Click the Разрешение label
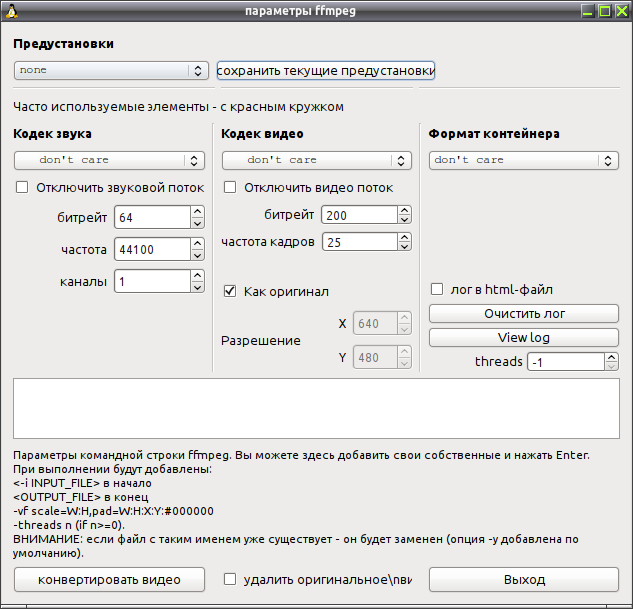The width and height of the screenshot is (633, 609). pyautogui.click(x=261, y=341)
